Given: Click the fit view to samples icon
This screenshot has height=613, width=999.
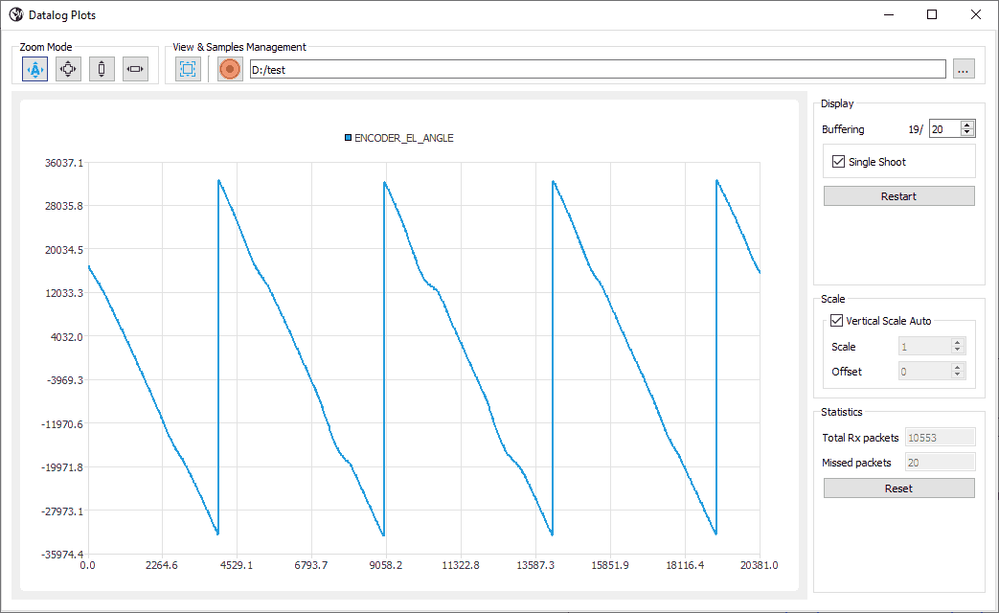Looking at the screenshot, I should [188, 69].
